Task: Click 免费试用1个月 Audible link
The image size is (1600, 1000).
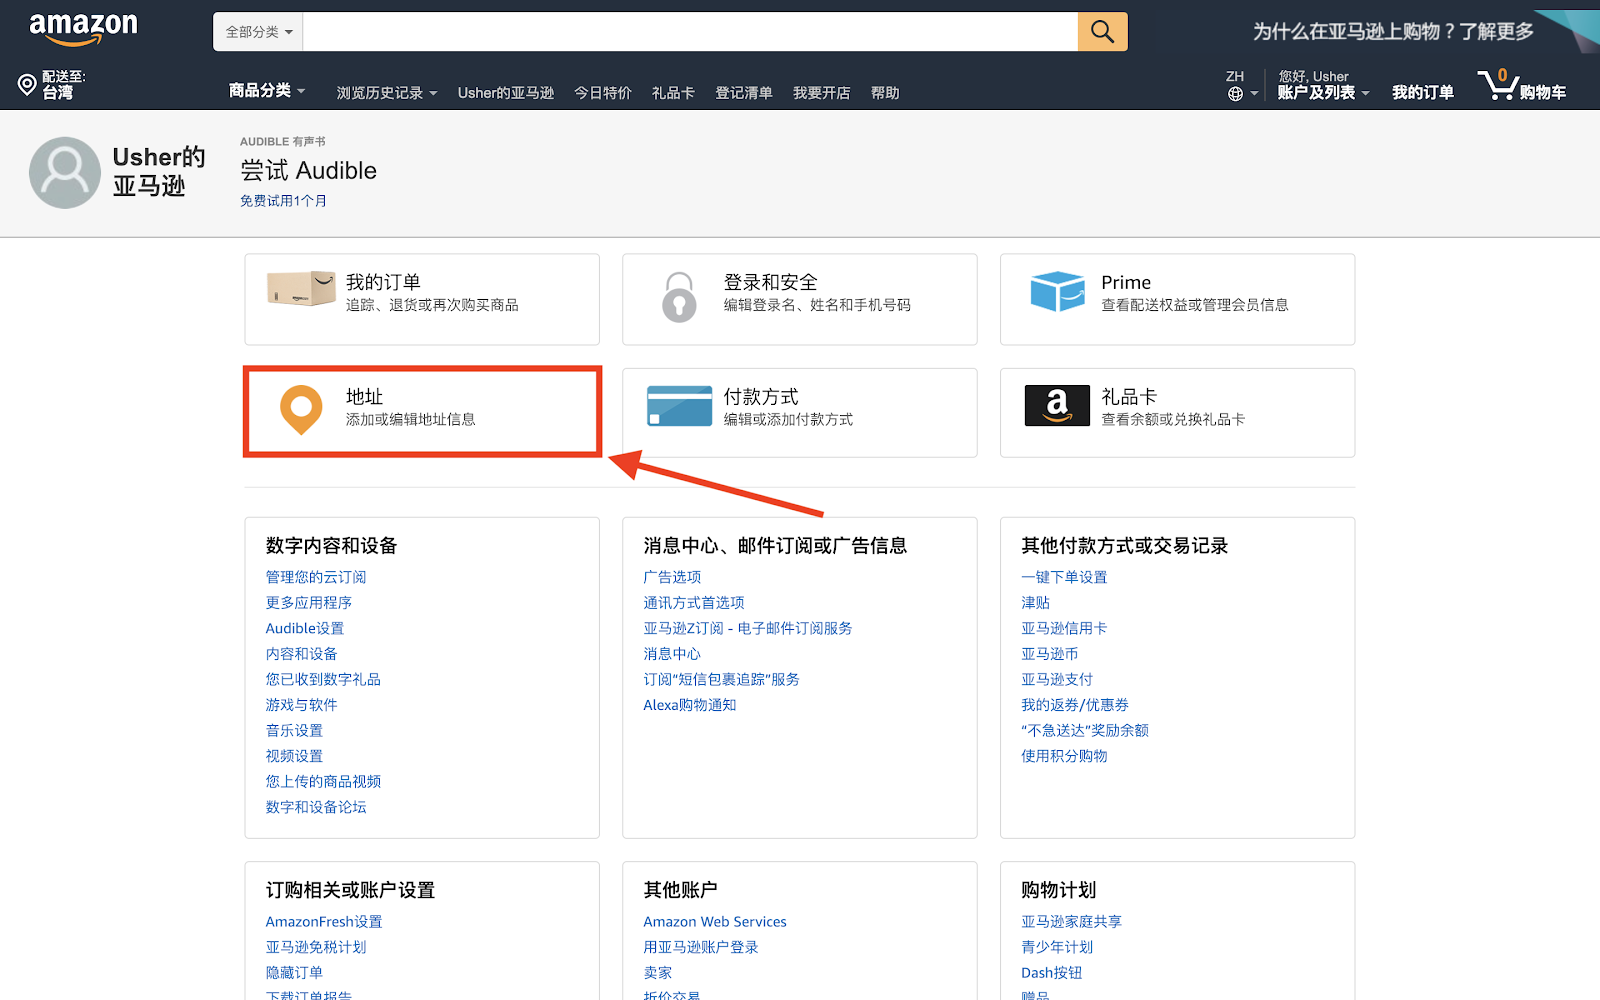Action: click(x=283, y=201)
